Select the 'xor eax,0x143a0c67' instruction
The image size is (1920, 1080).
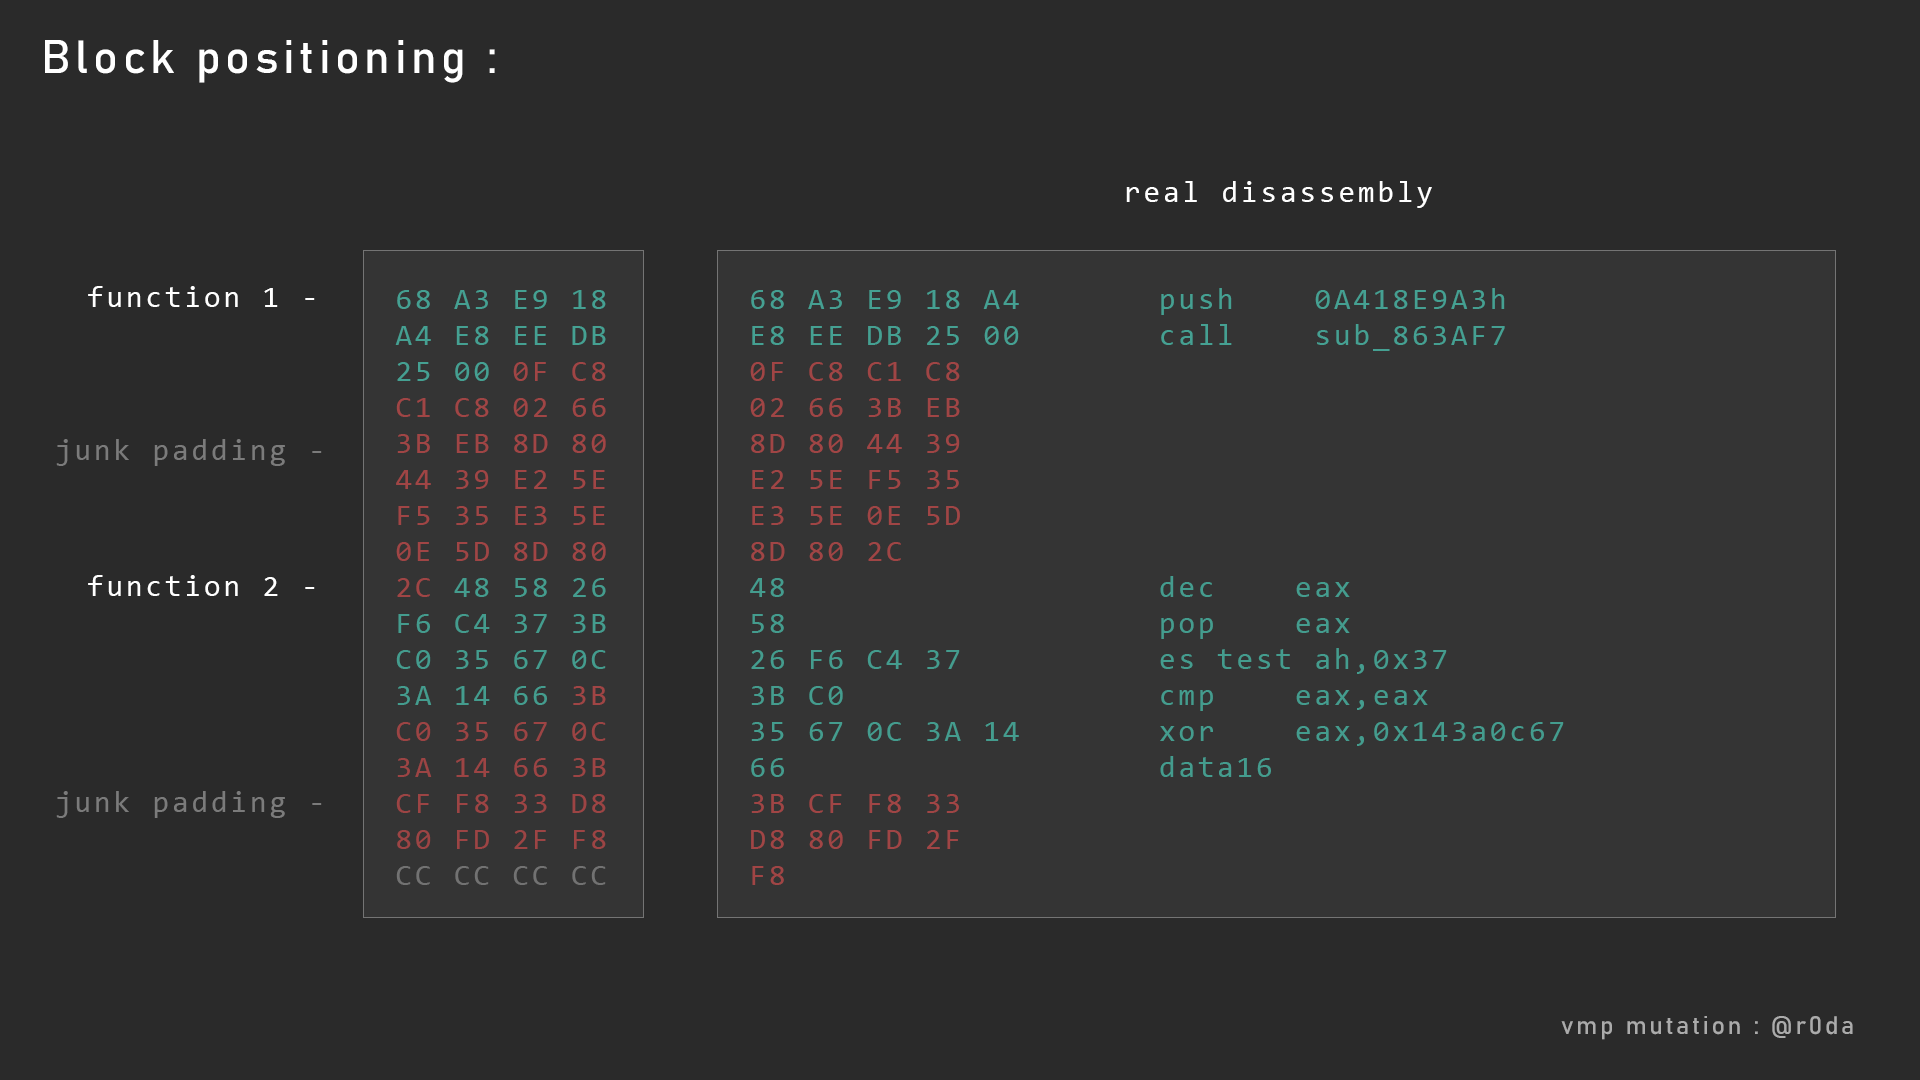(1362, 732)
